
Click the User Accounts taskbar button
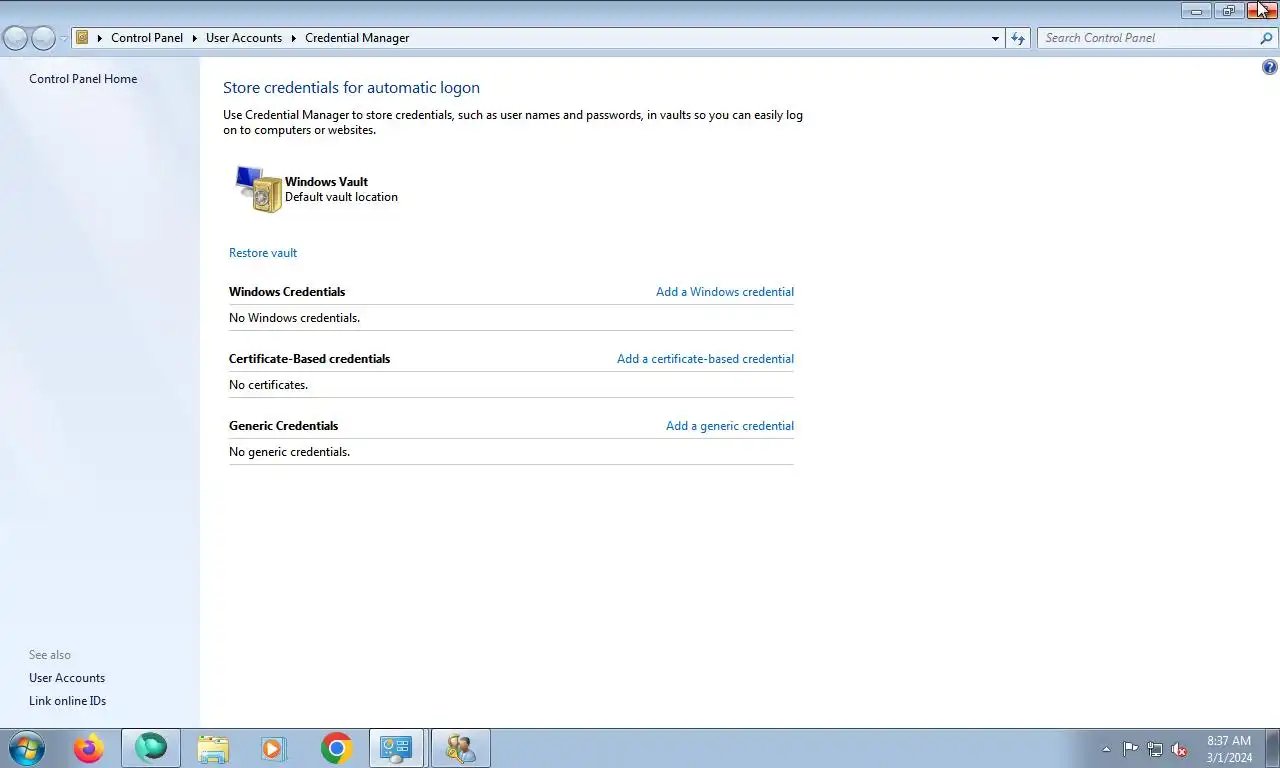pyautogui.click(x=460, y=748)
